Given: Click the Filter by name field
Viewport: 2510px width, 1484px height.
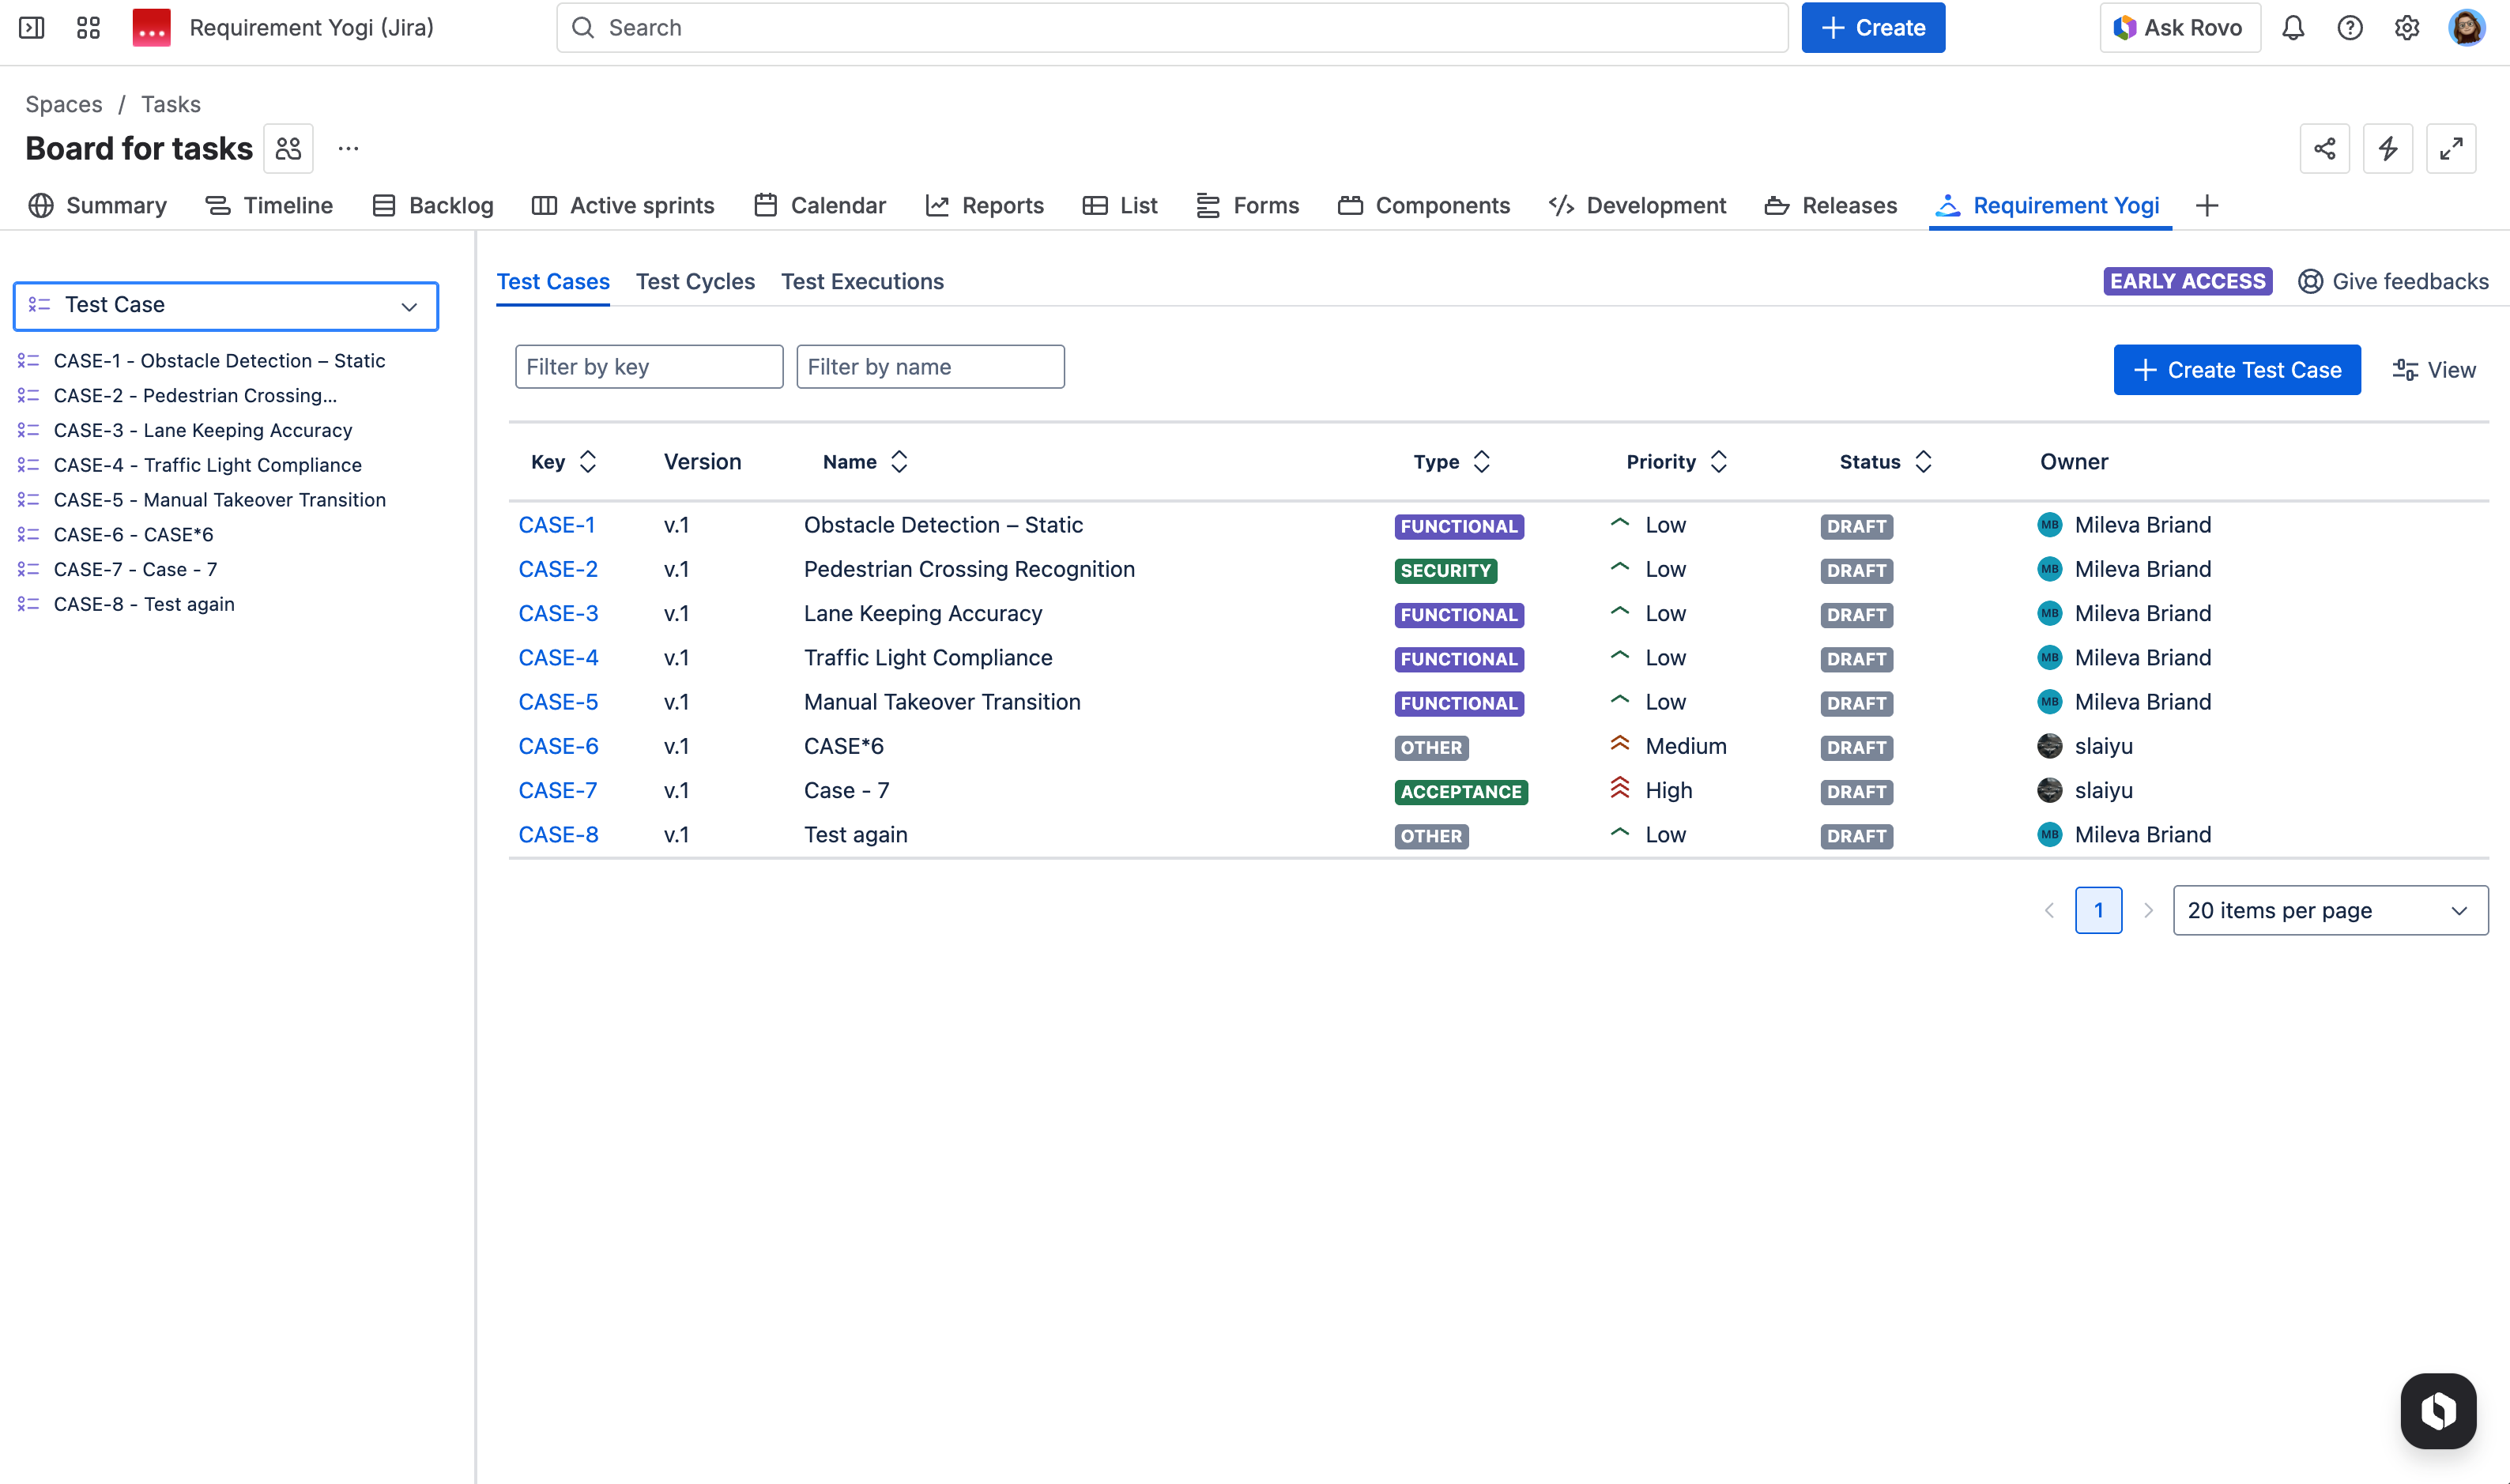Looking at the screenshot, I should click(x=930, y=367).
